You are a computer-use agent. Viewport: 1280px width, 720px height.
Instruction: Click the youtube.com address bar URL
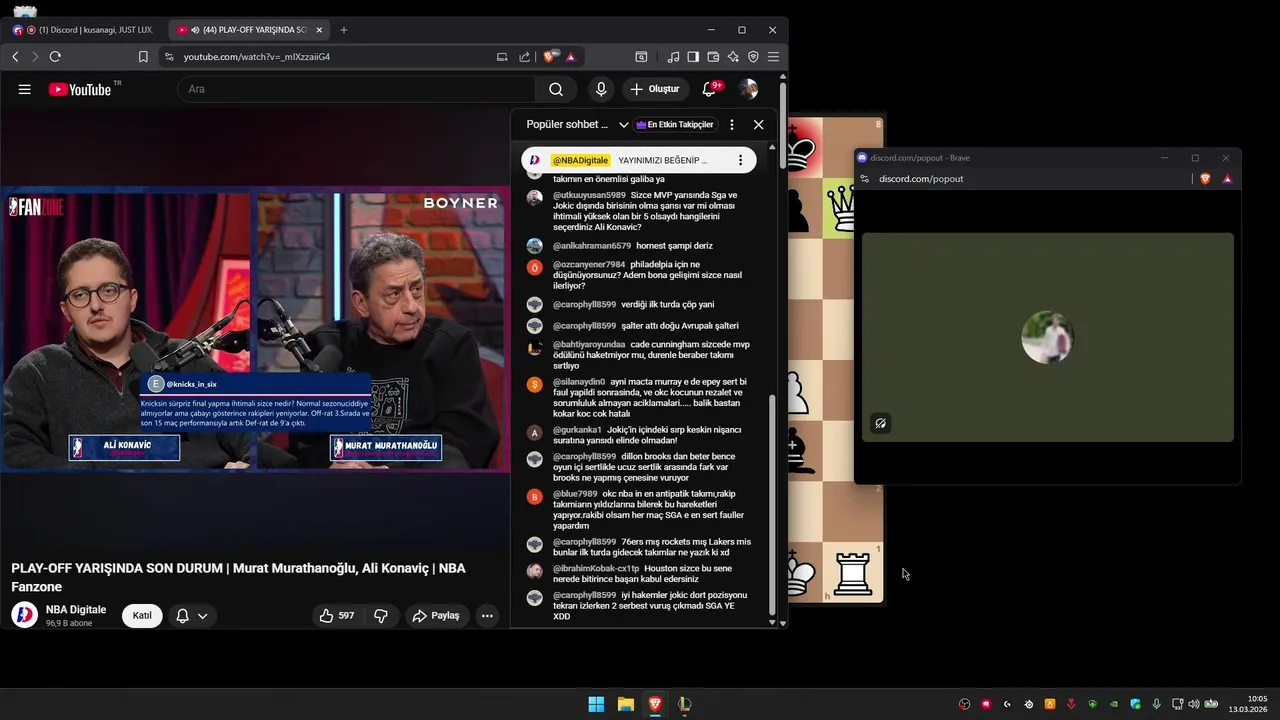(x=257, y=57)
